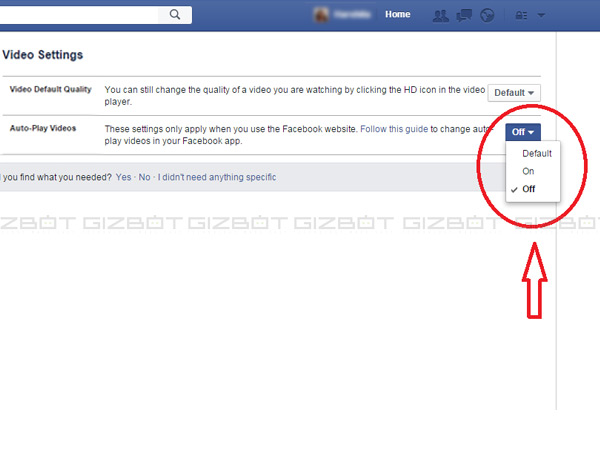Answer Yes to the feedback question
The width and height of the screenshot is (600, 450).
(123, 177)
